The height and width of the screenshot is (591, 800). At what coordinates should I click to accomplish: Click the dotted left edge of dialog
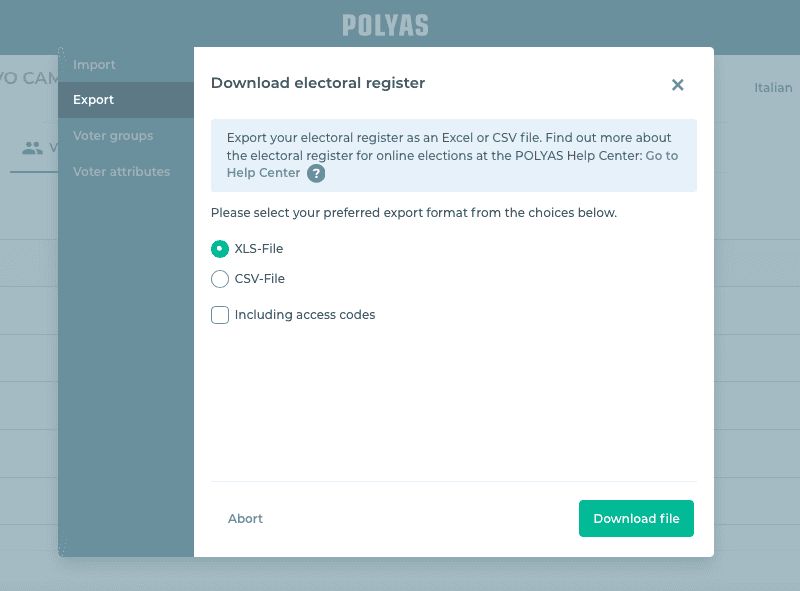coord(61,300)
